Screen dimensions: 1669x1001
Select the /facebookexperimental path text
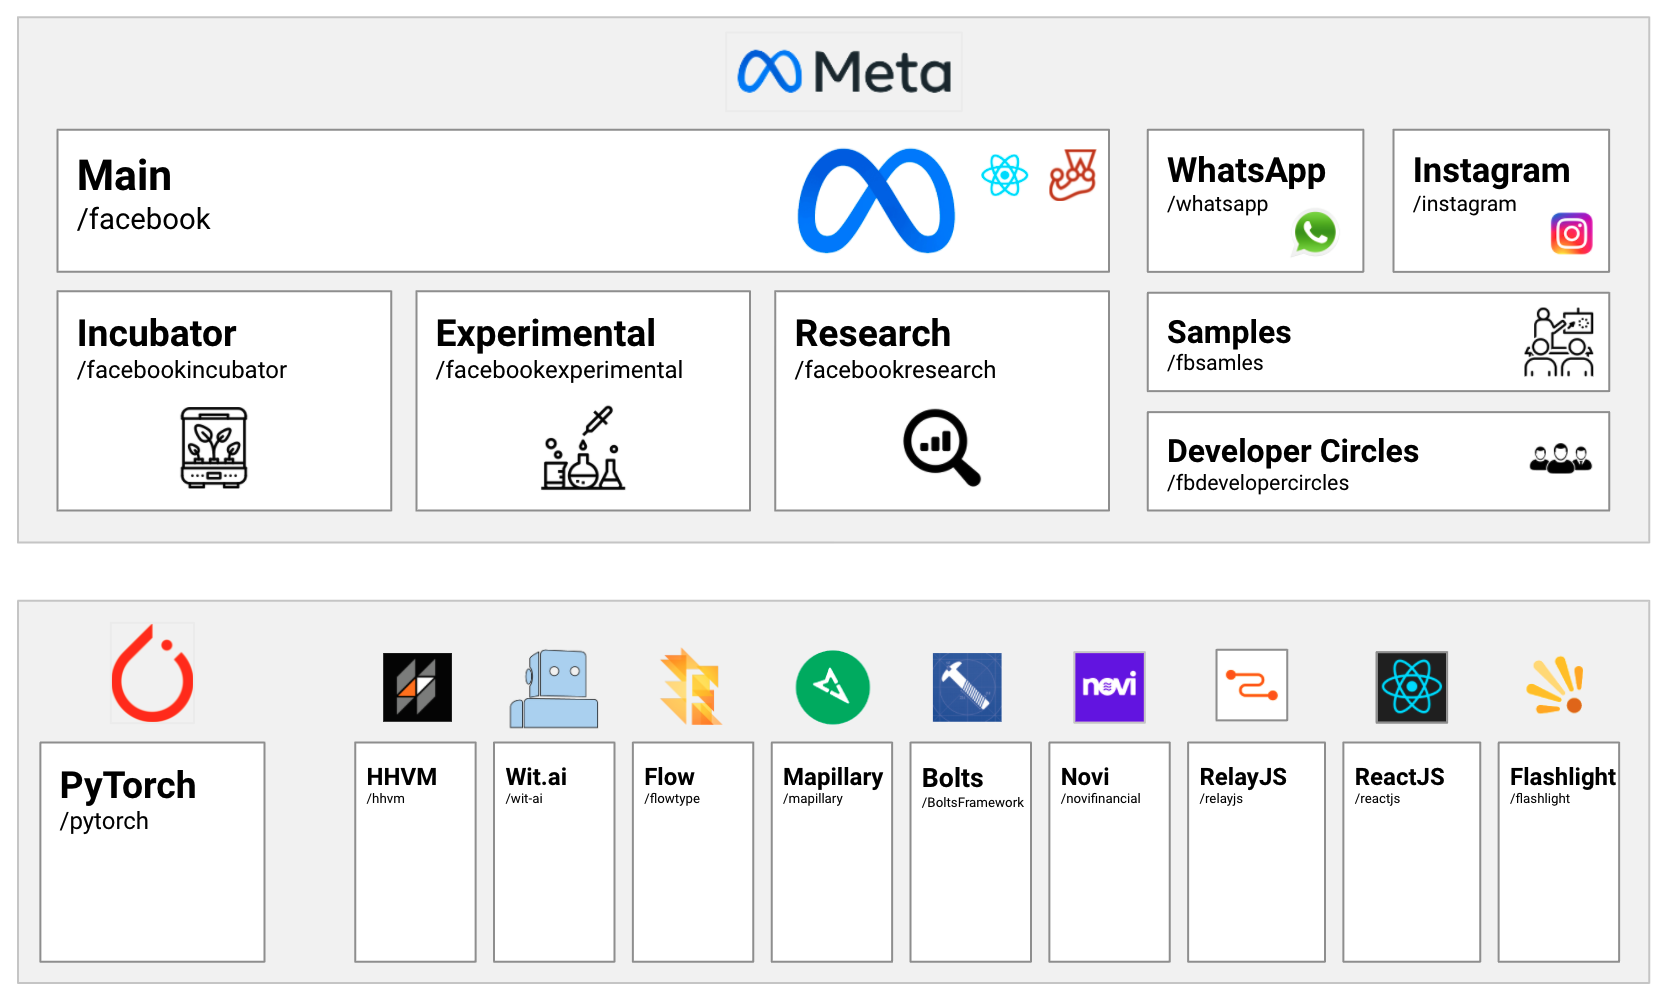click(559, 370)
